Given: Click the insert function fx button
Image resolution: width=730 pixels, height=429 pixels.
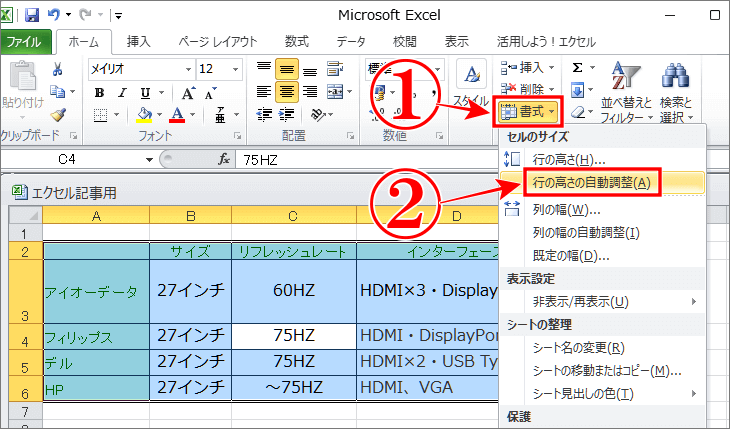Looking at the screenshot, I should tap(224, 160).
